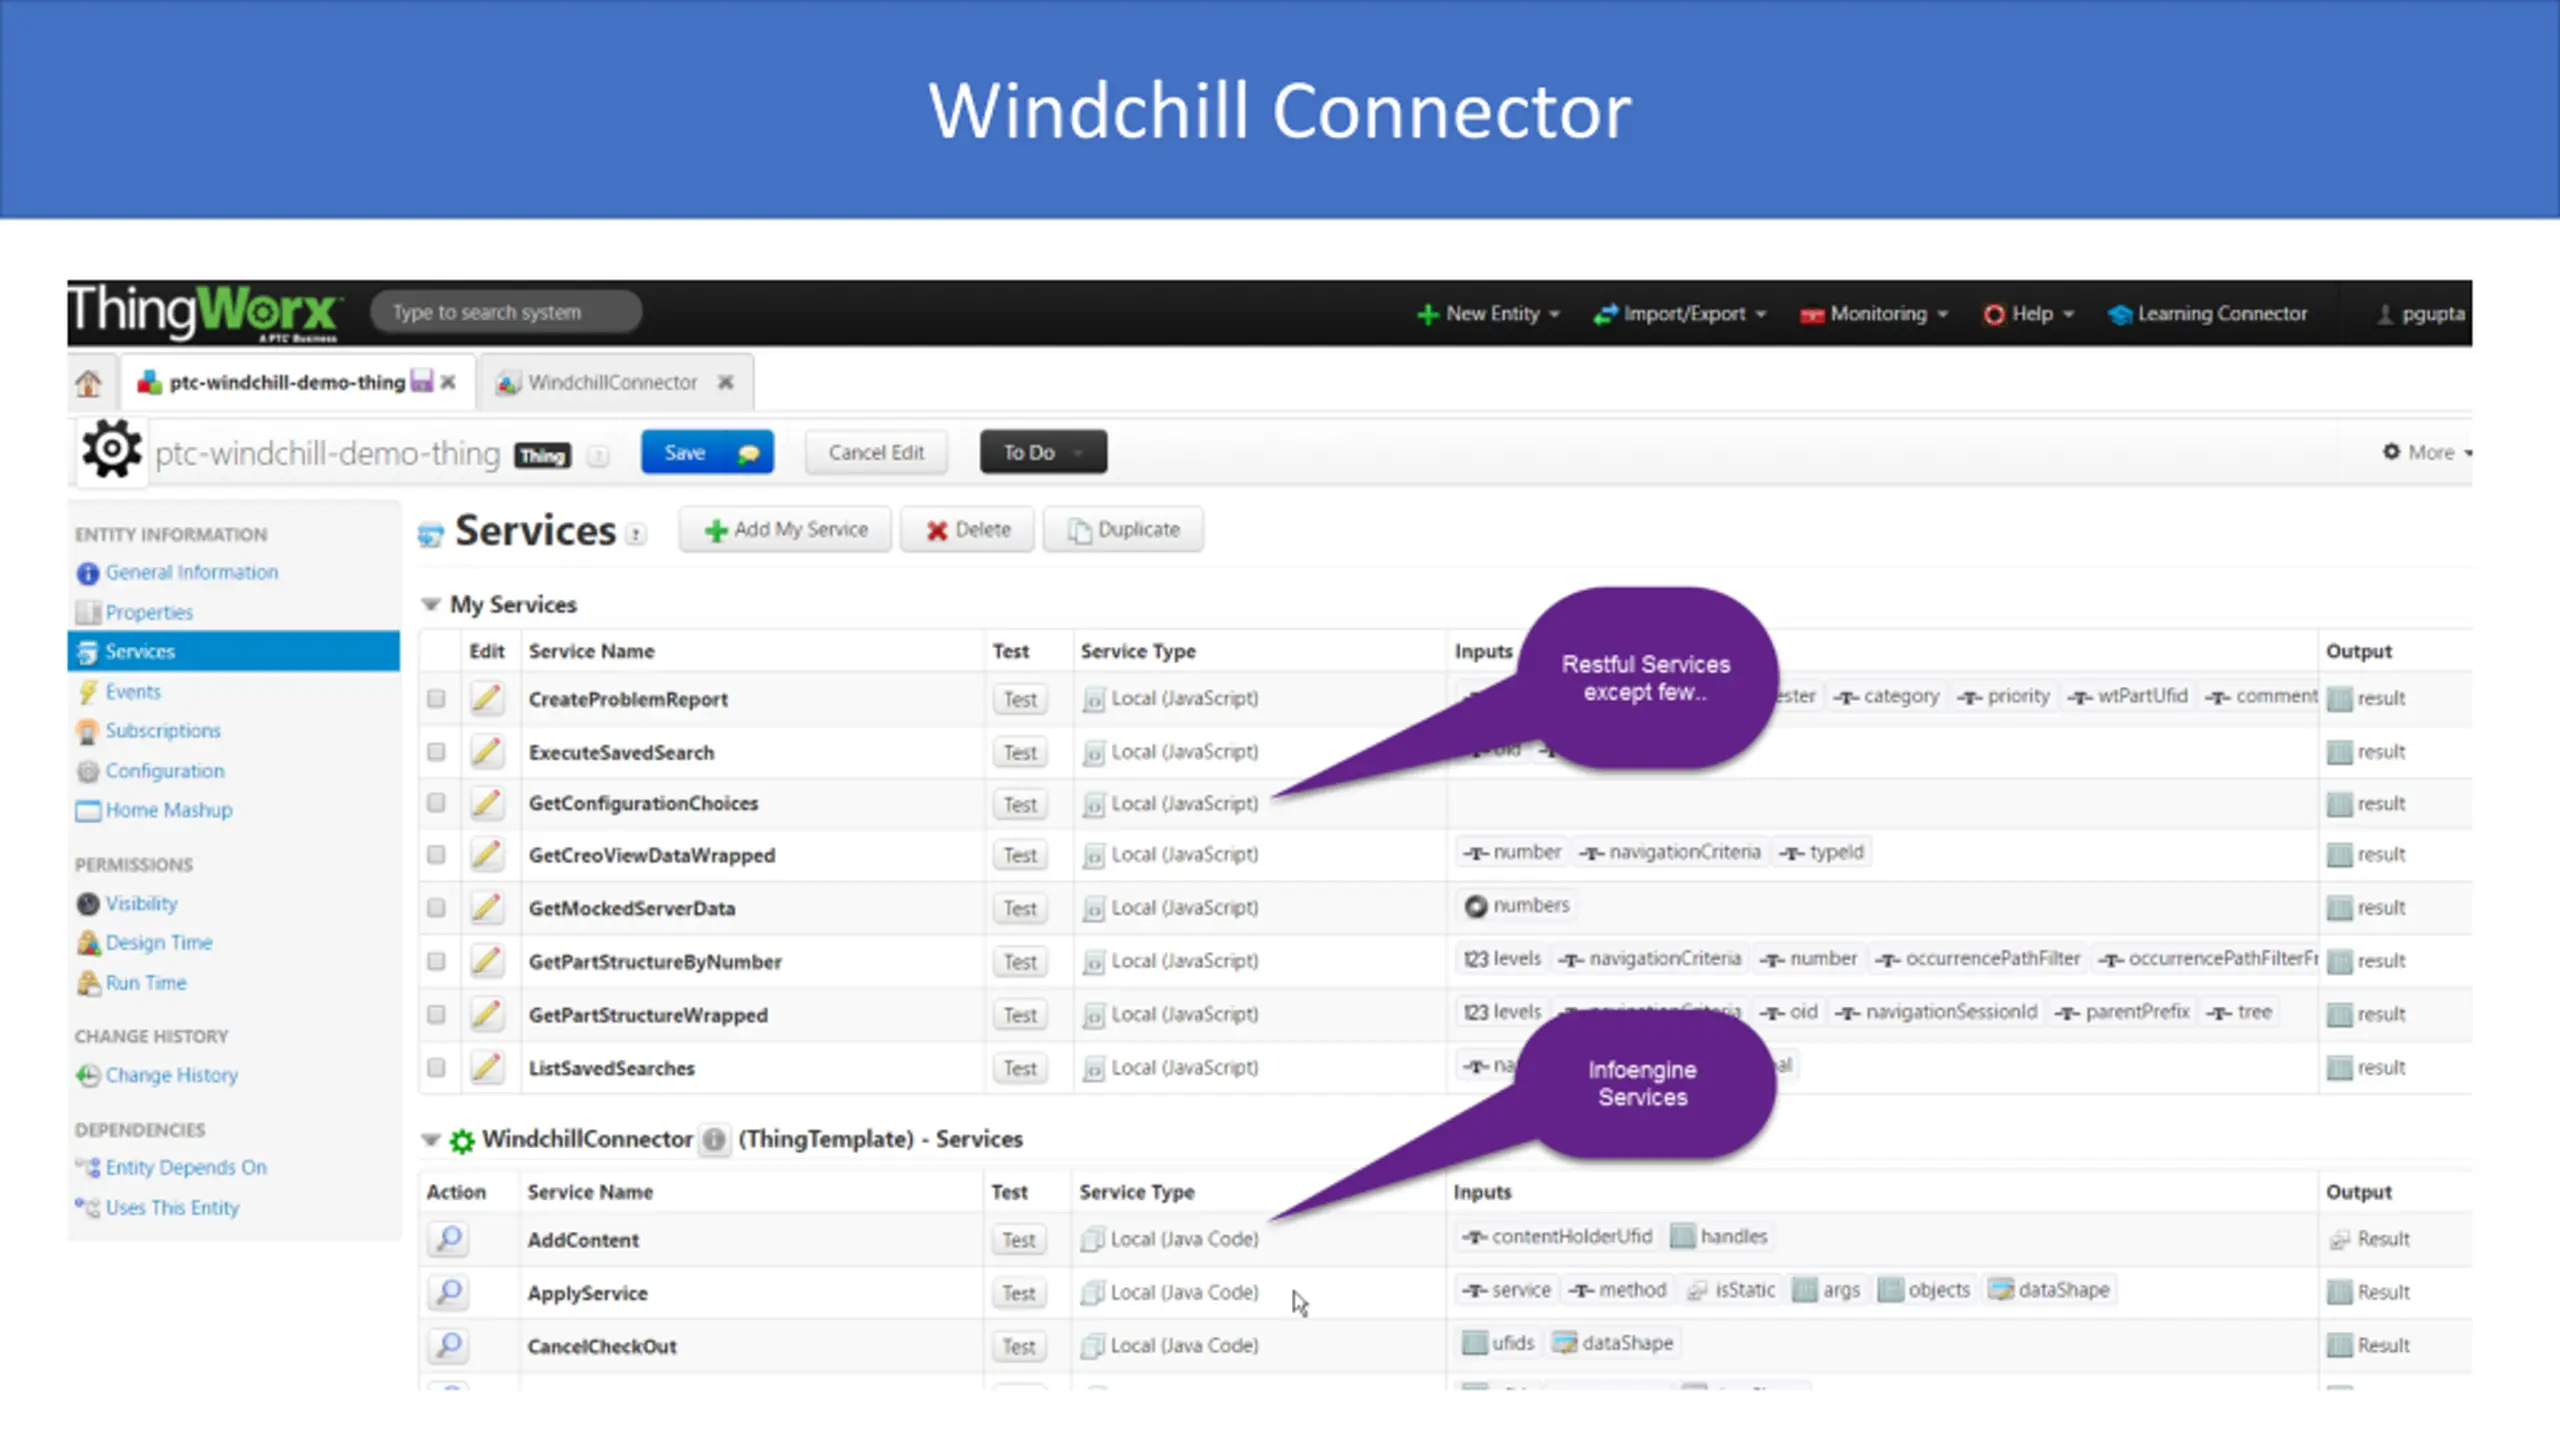Viewport: 2560px width, 1440px height.
Task: Collapse WindchillConnector ThingTemplate Services section
Action: [431, 1139]
